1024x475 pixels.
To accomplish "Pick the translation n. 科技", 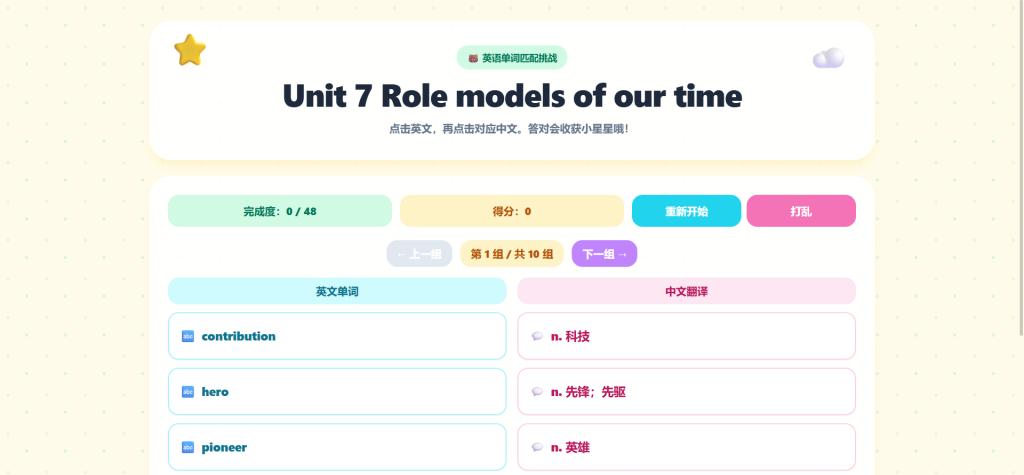I will pos(686,336).
